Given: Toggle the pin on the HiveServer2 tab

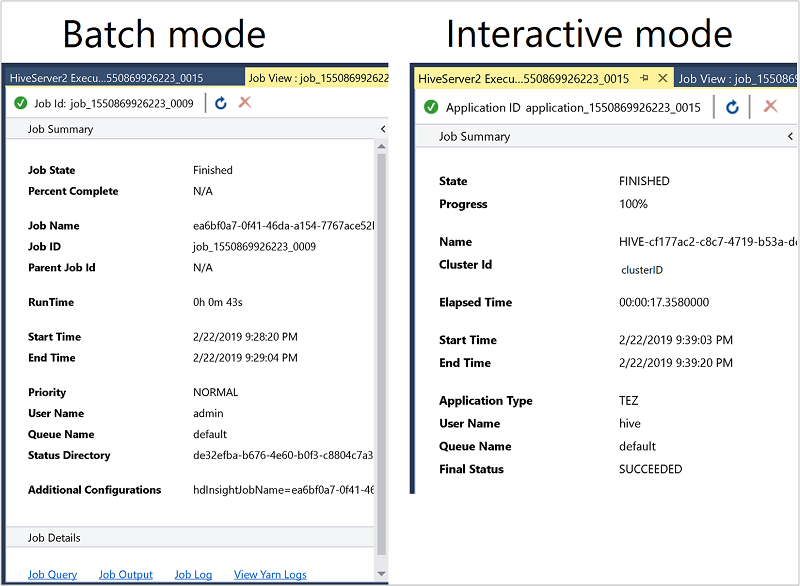Looking at the screenshot, I should tap(644, 76).
